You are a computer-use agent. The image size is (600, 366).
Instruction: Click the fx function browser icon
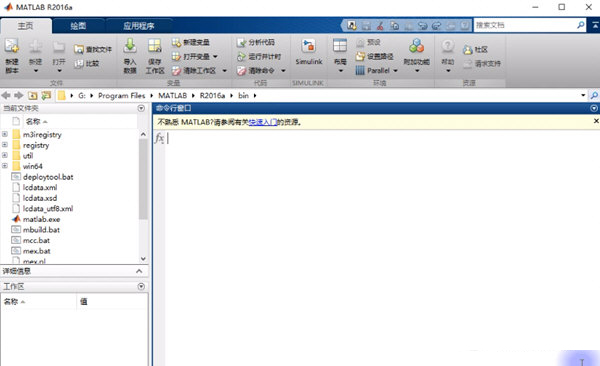(159, 138)
